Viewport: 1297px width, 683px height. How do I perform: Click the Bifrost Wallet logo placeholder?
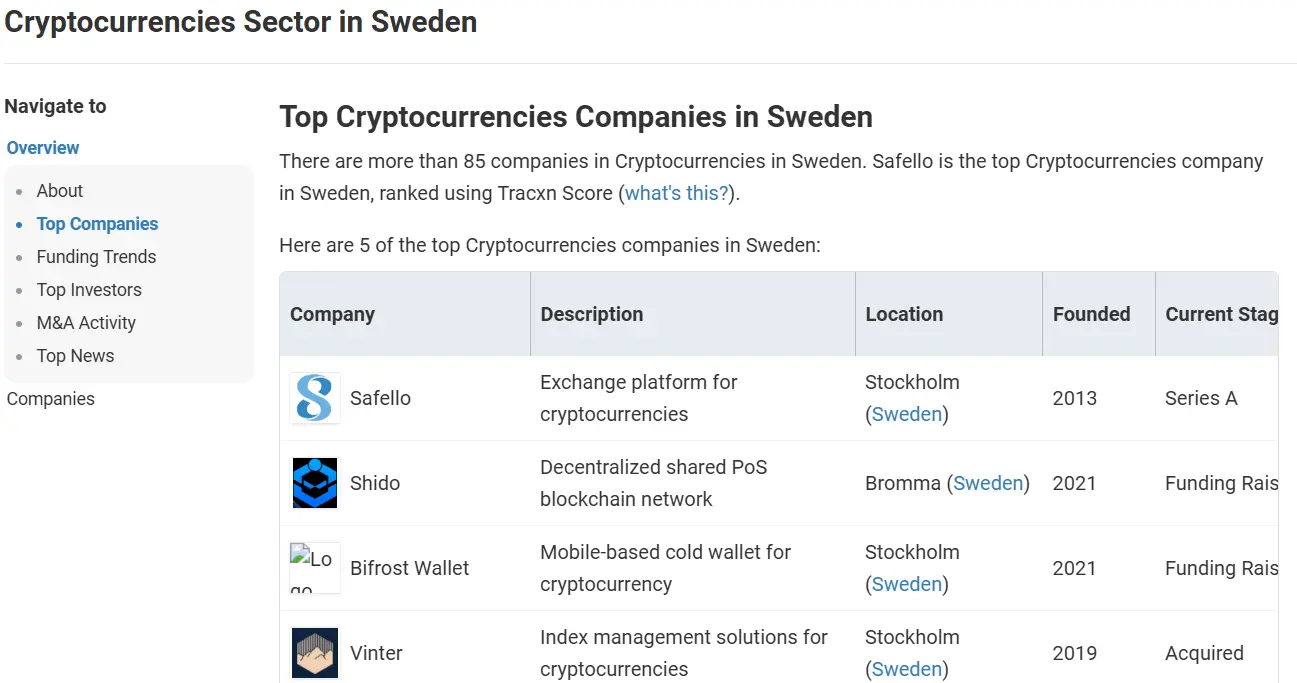tap(315, 568)
